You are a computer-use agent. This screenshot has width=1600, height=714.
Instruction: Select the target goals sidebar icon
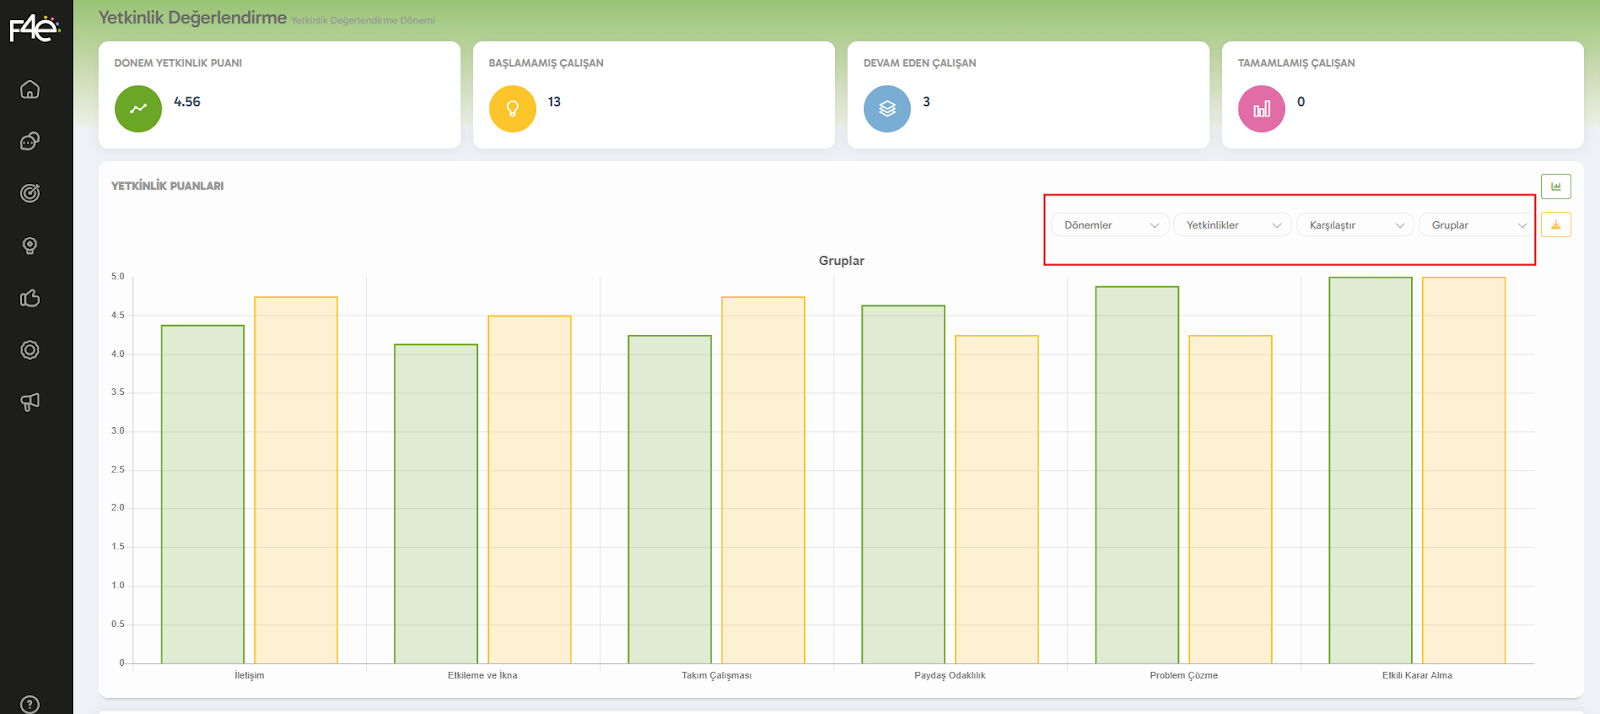tap(30, 193)
